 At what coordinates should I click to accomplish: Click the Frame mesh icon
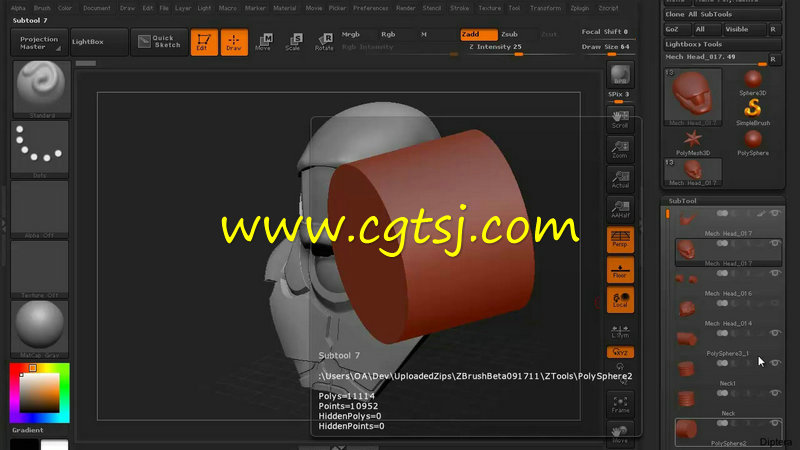coord(620,405)
